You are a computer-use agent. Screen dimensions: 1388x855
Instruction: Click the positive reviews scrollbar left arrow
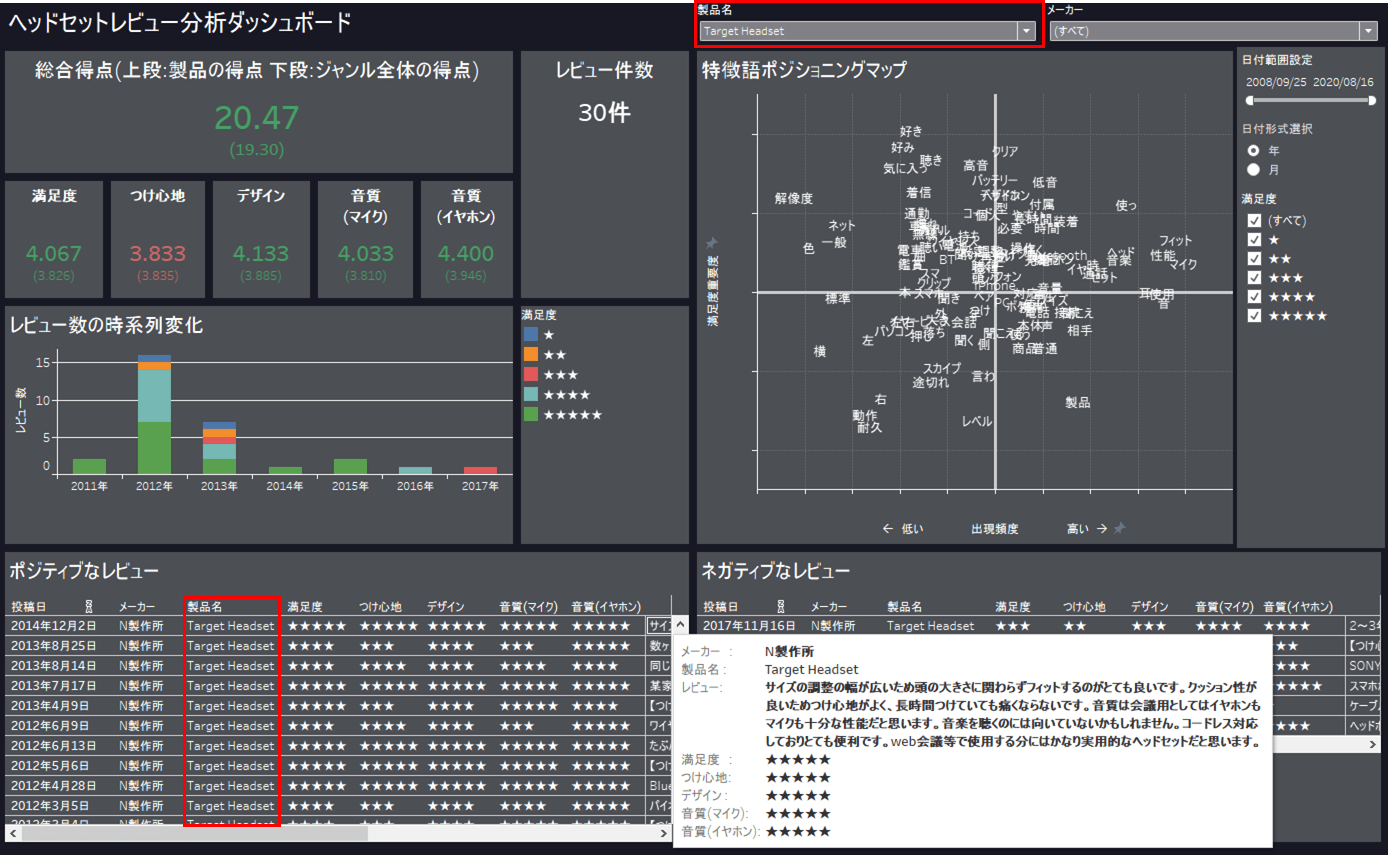[13, 832]
